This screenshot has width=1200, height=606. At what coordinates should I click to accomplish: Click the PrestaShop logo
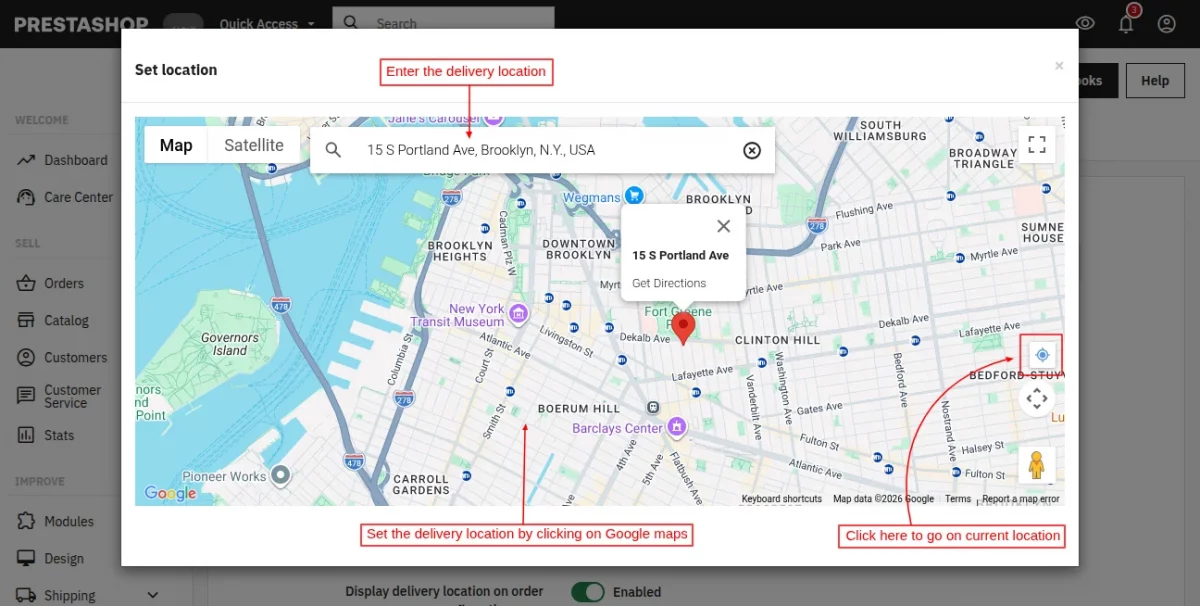coord(81,24)
